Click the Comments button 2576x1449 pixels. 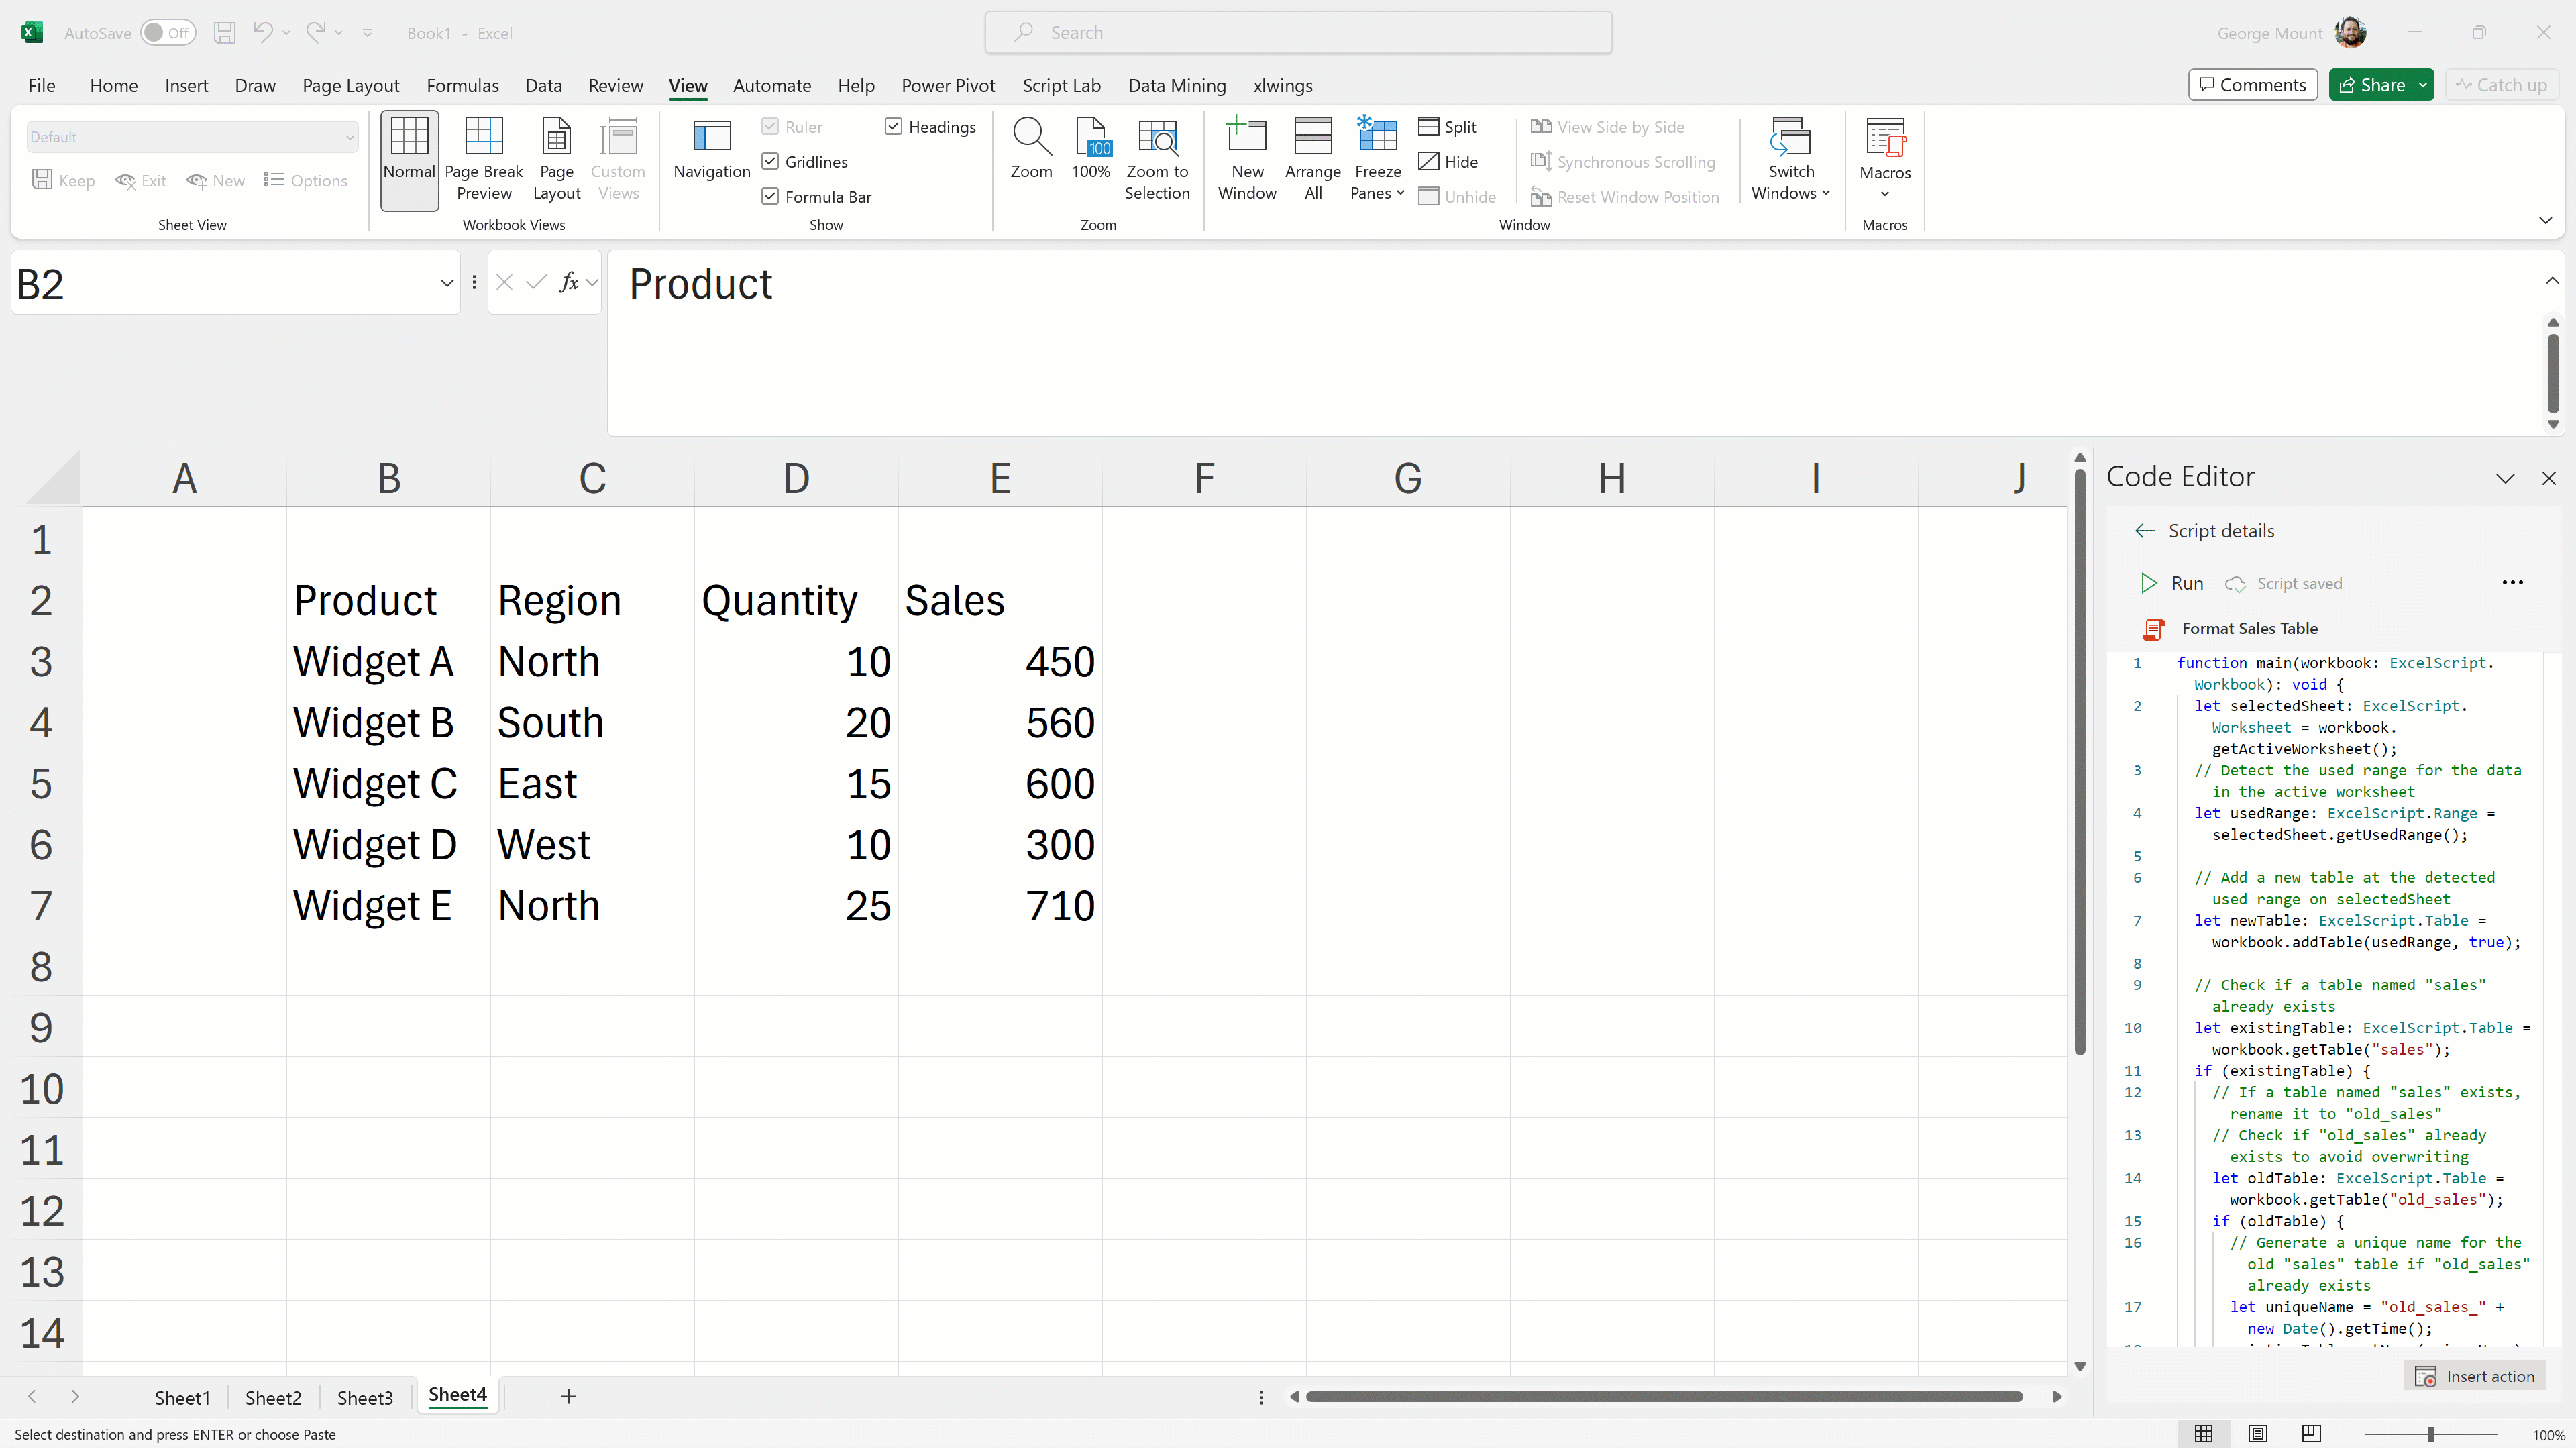coord(2252,85)
